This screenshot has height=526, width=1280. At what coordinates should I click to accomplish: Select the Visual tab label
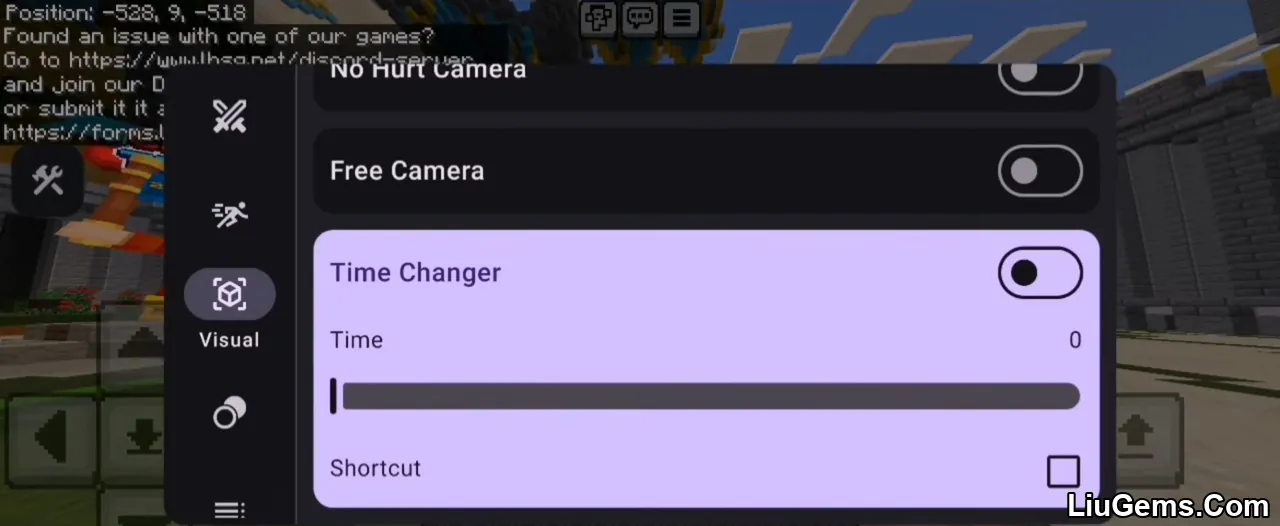click(229, 340)
